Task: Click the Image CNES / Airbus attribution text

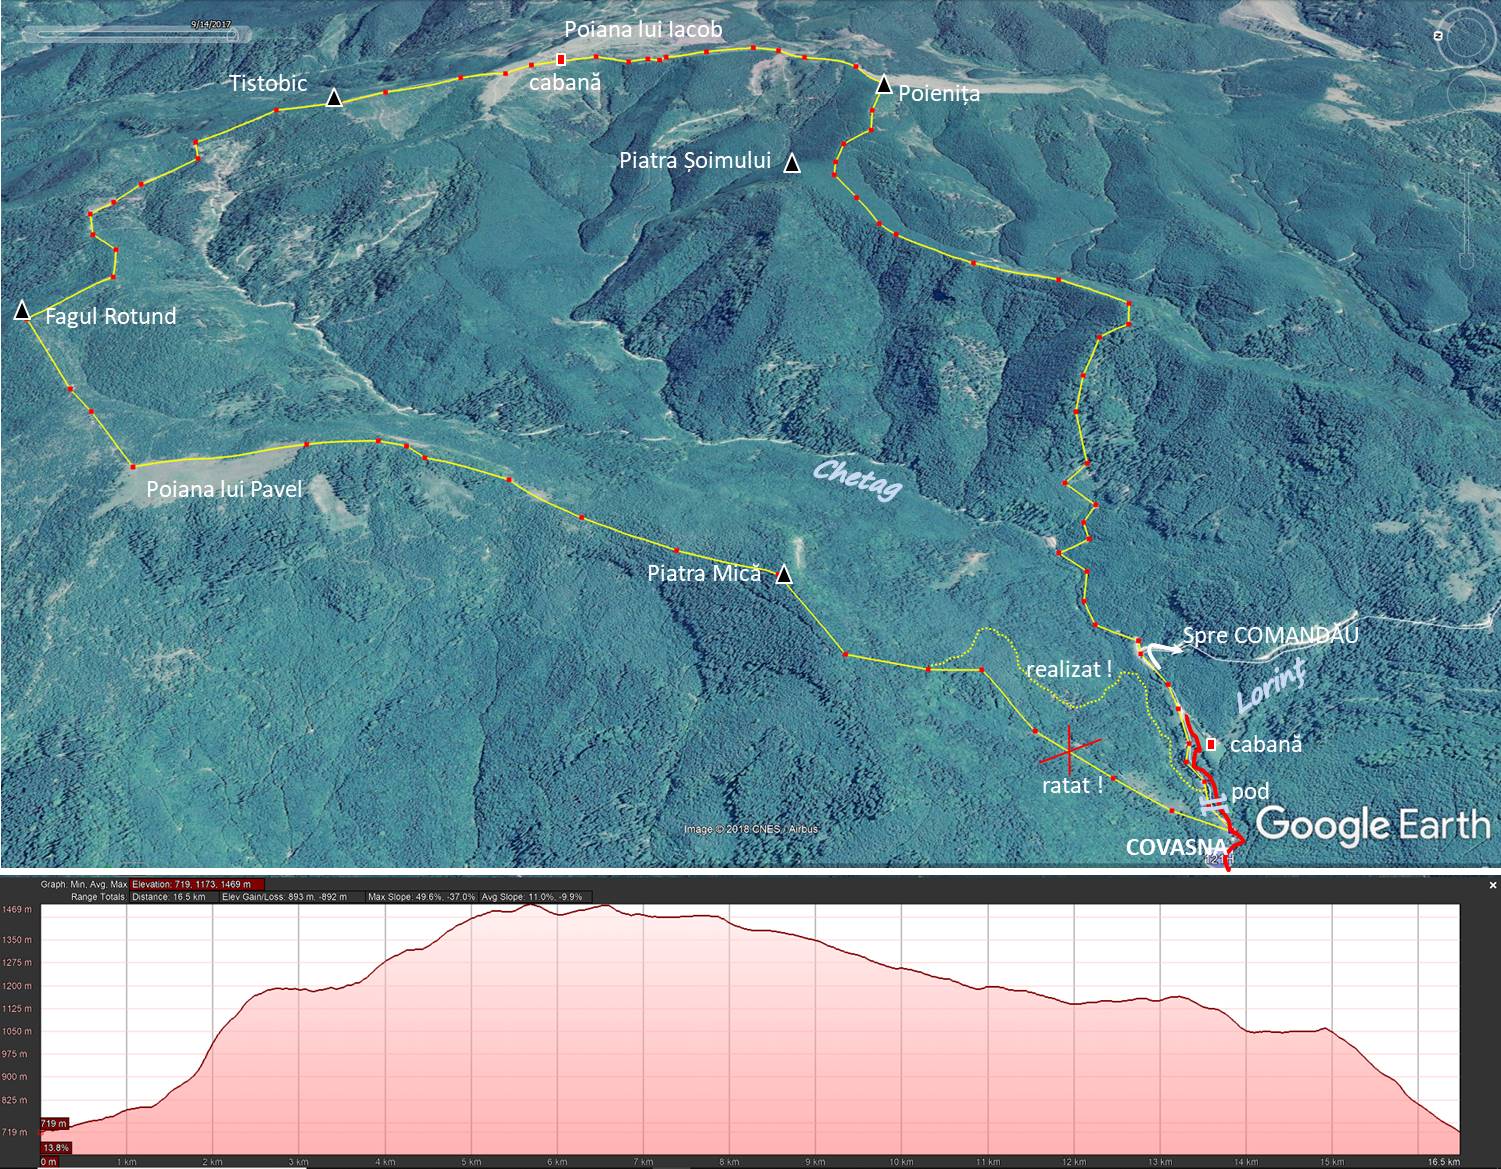Action: [x=750, y=829]
